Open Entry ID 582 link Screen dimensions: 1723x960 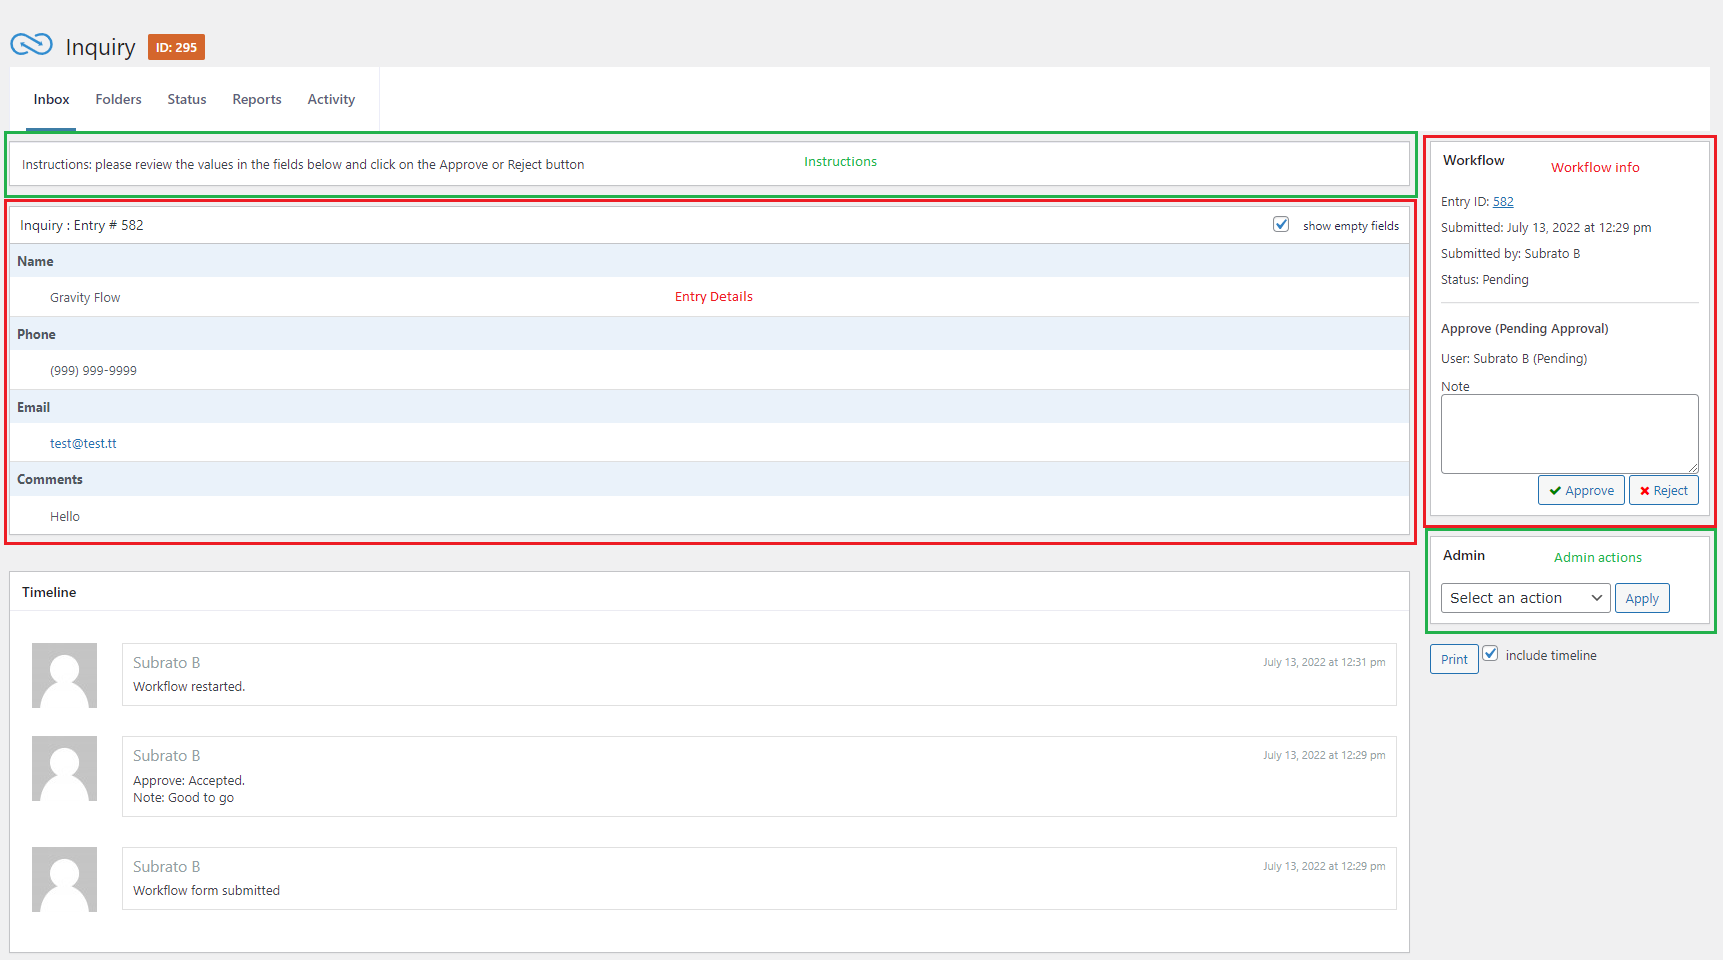pos(1503,202)
